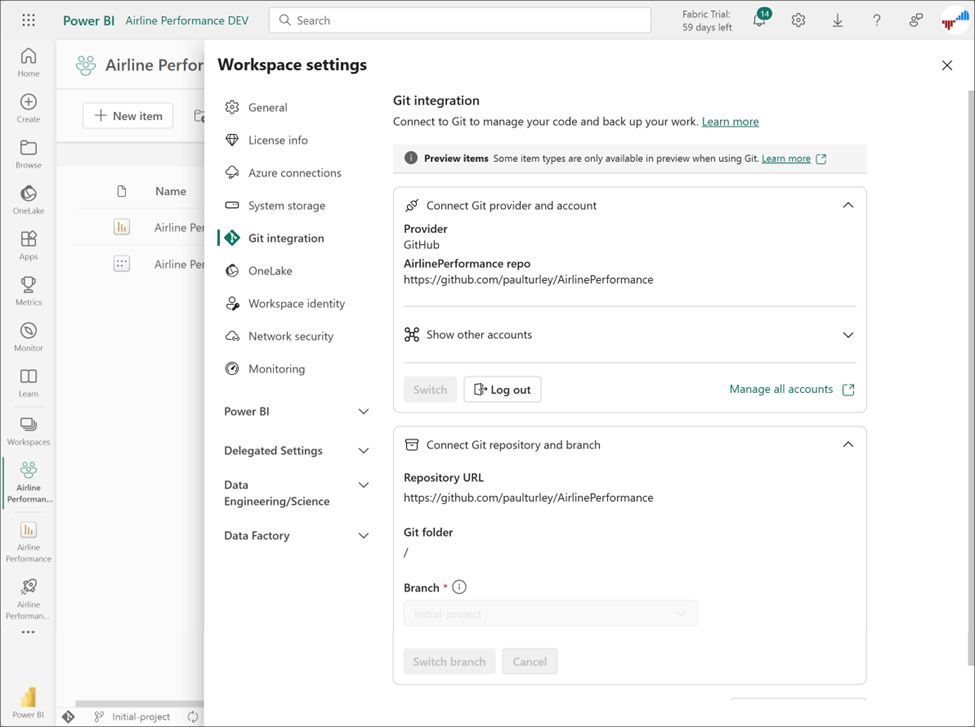Click the Switch account button
The height and width of the screenshot is (727, 975).
430,389
